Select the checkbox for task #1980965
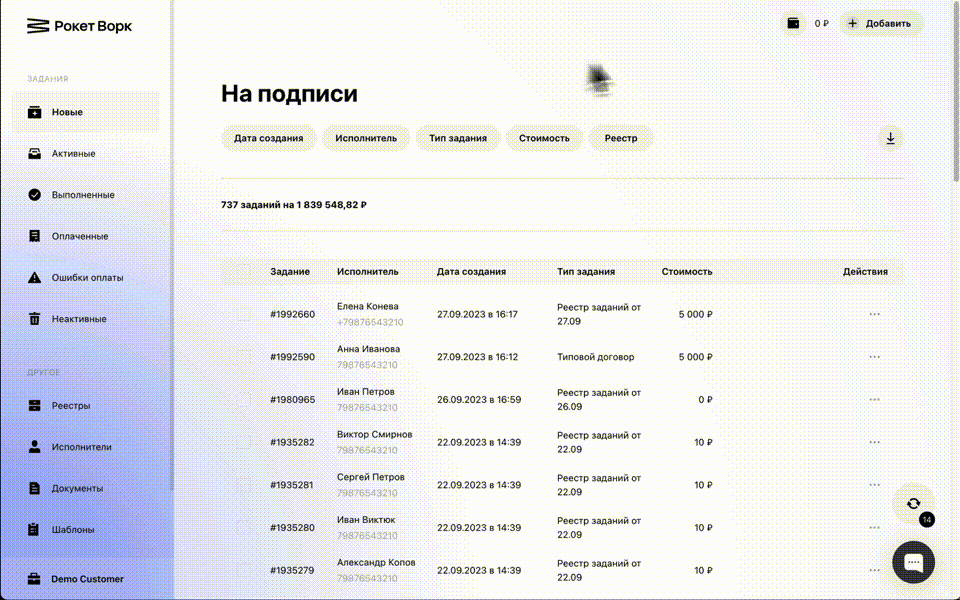 click(x=244, y=399)
